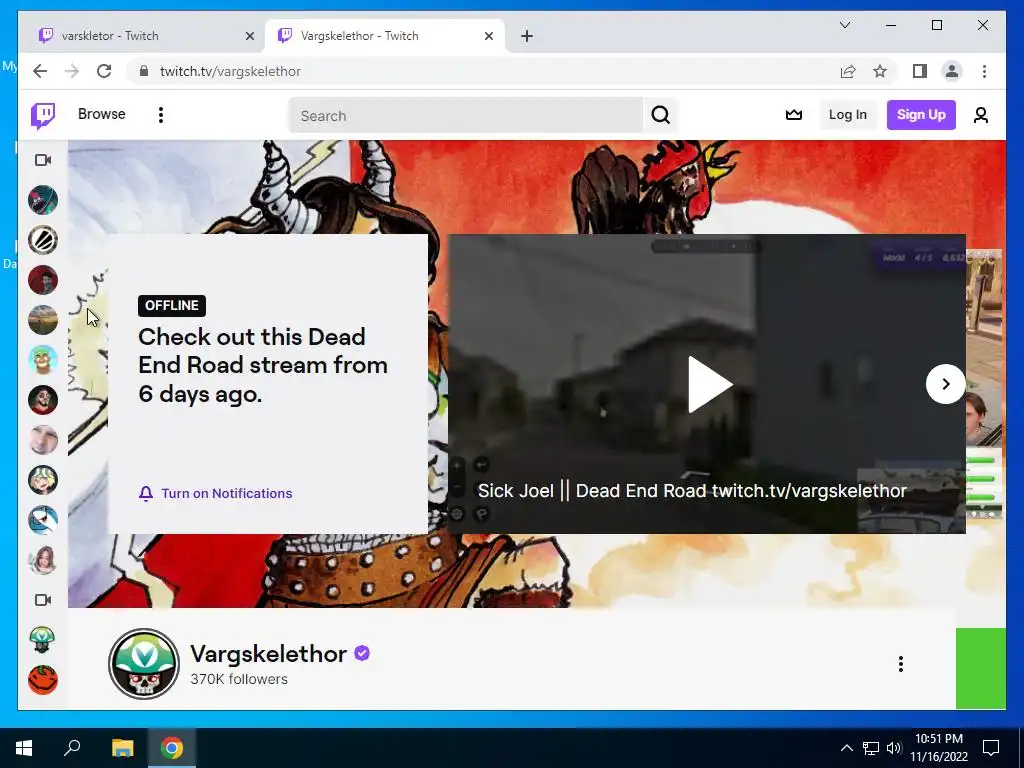Viewport: 1024px width, 768px height.
Task: Click the Log In button
Action: [x=848, y=115]
